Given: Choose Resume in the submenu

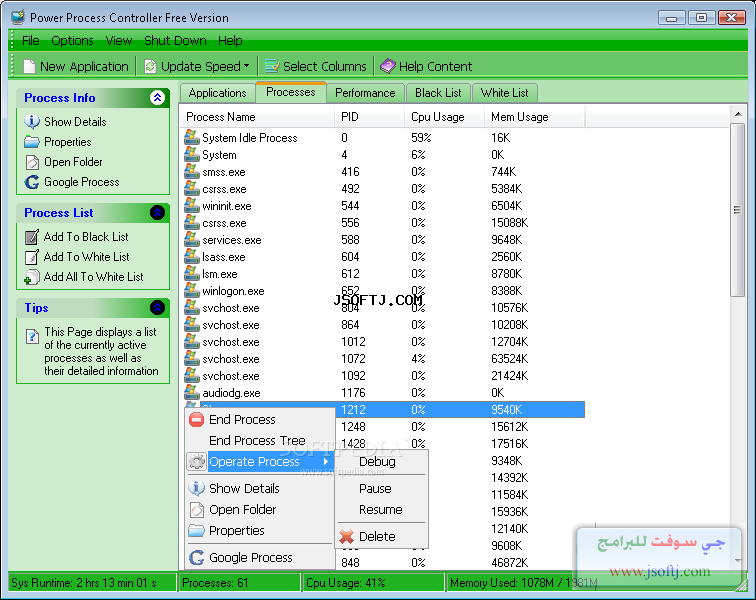Looking at the screenshot, I should [380, 509].
